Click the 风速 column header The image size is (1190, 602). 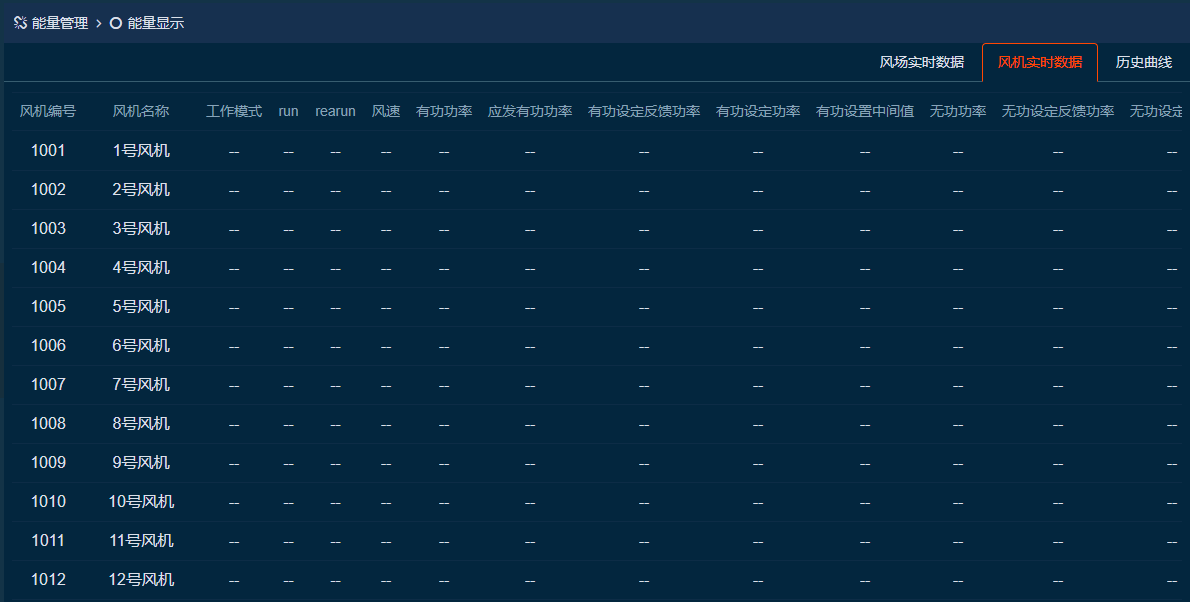(385, 111)
